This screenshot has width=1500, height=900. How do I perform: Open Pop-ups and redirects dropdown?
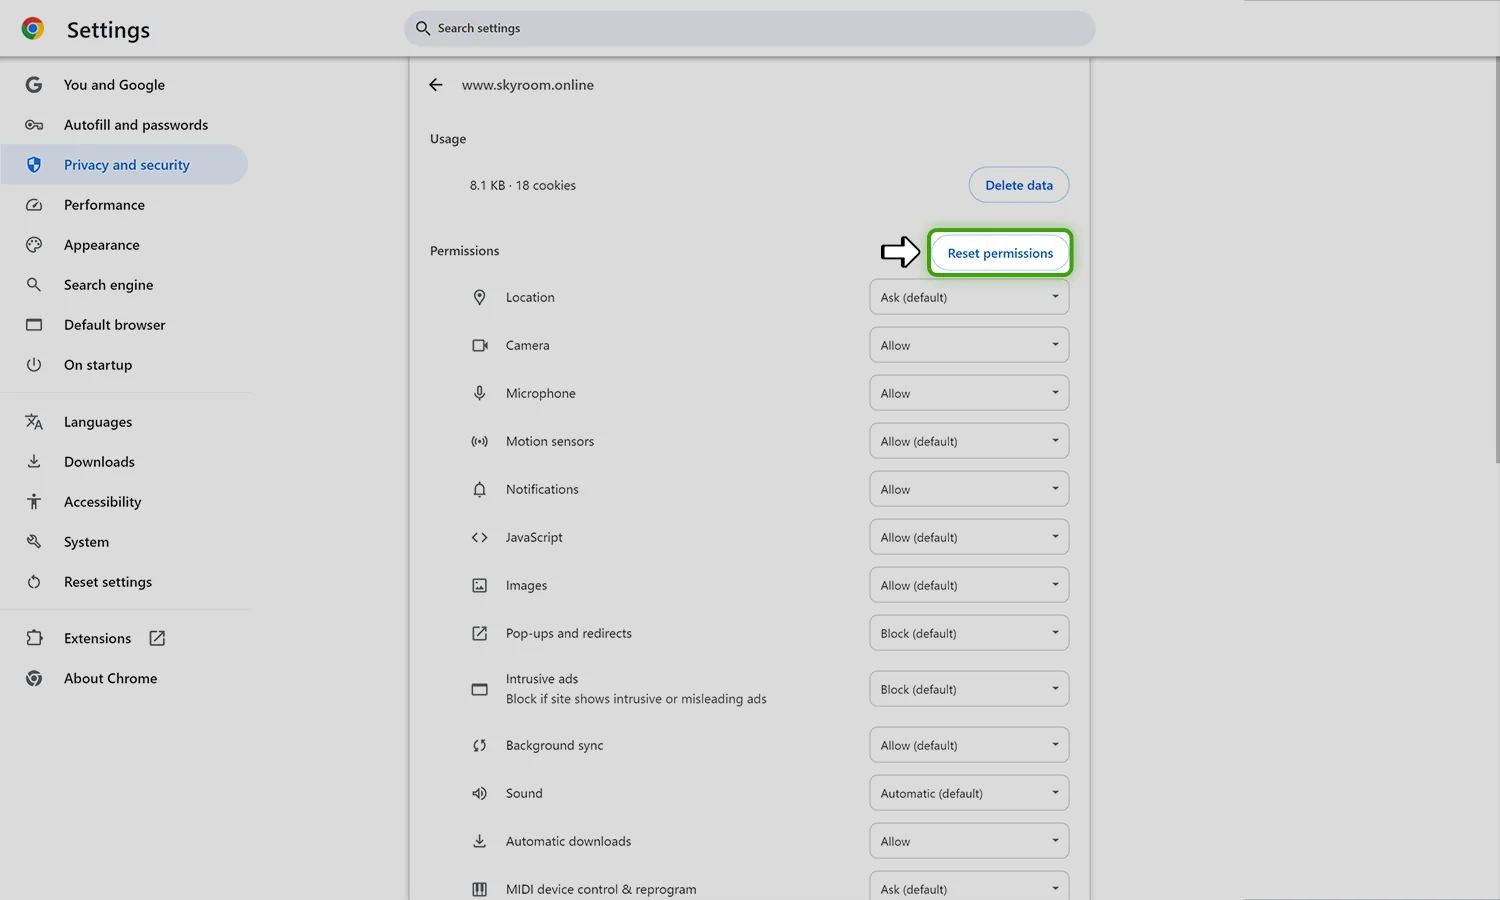[x=968, y=633]
